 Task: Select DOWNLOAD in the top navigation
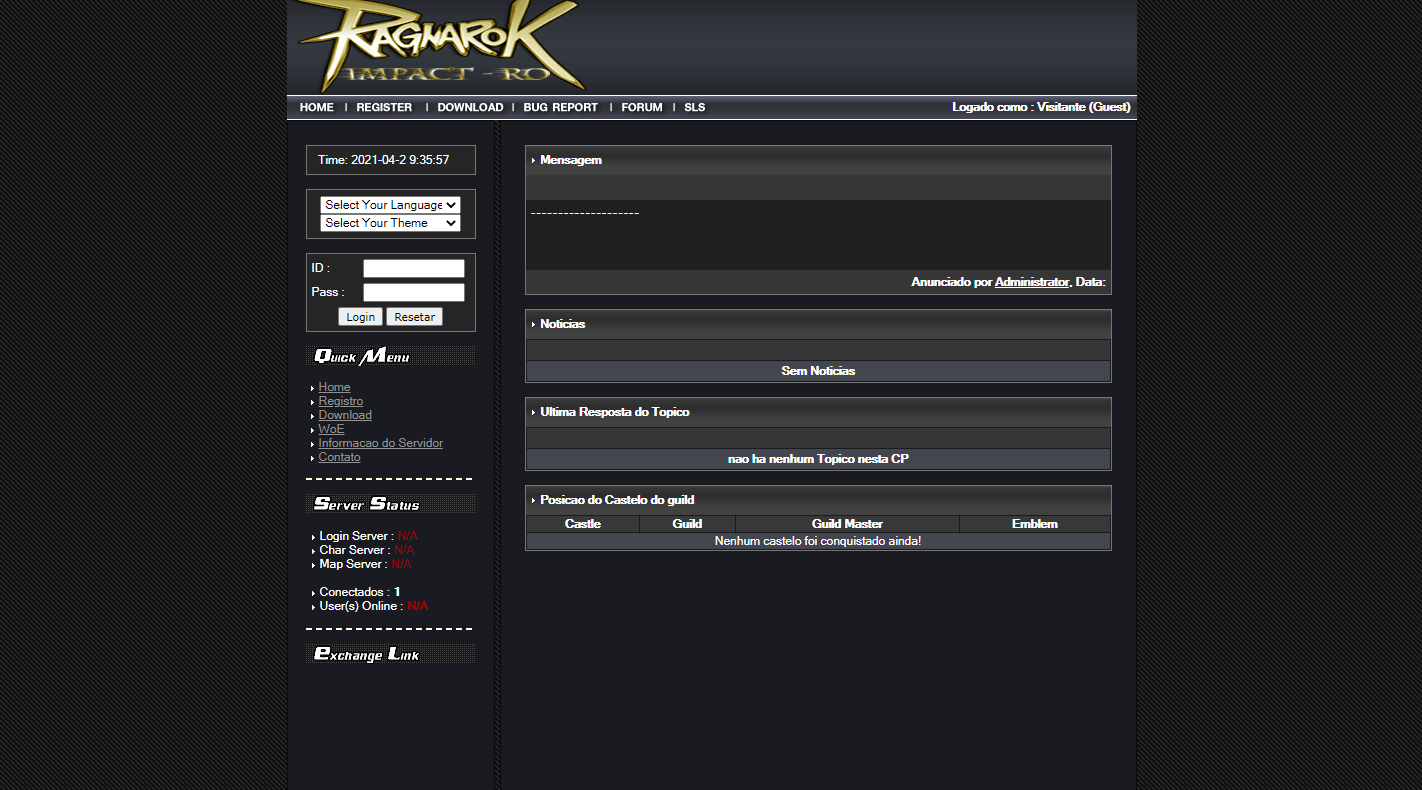click(x=470, y=107)
